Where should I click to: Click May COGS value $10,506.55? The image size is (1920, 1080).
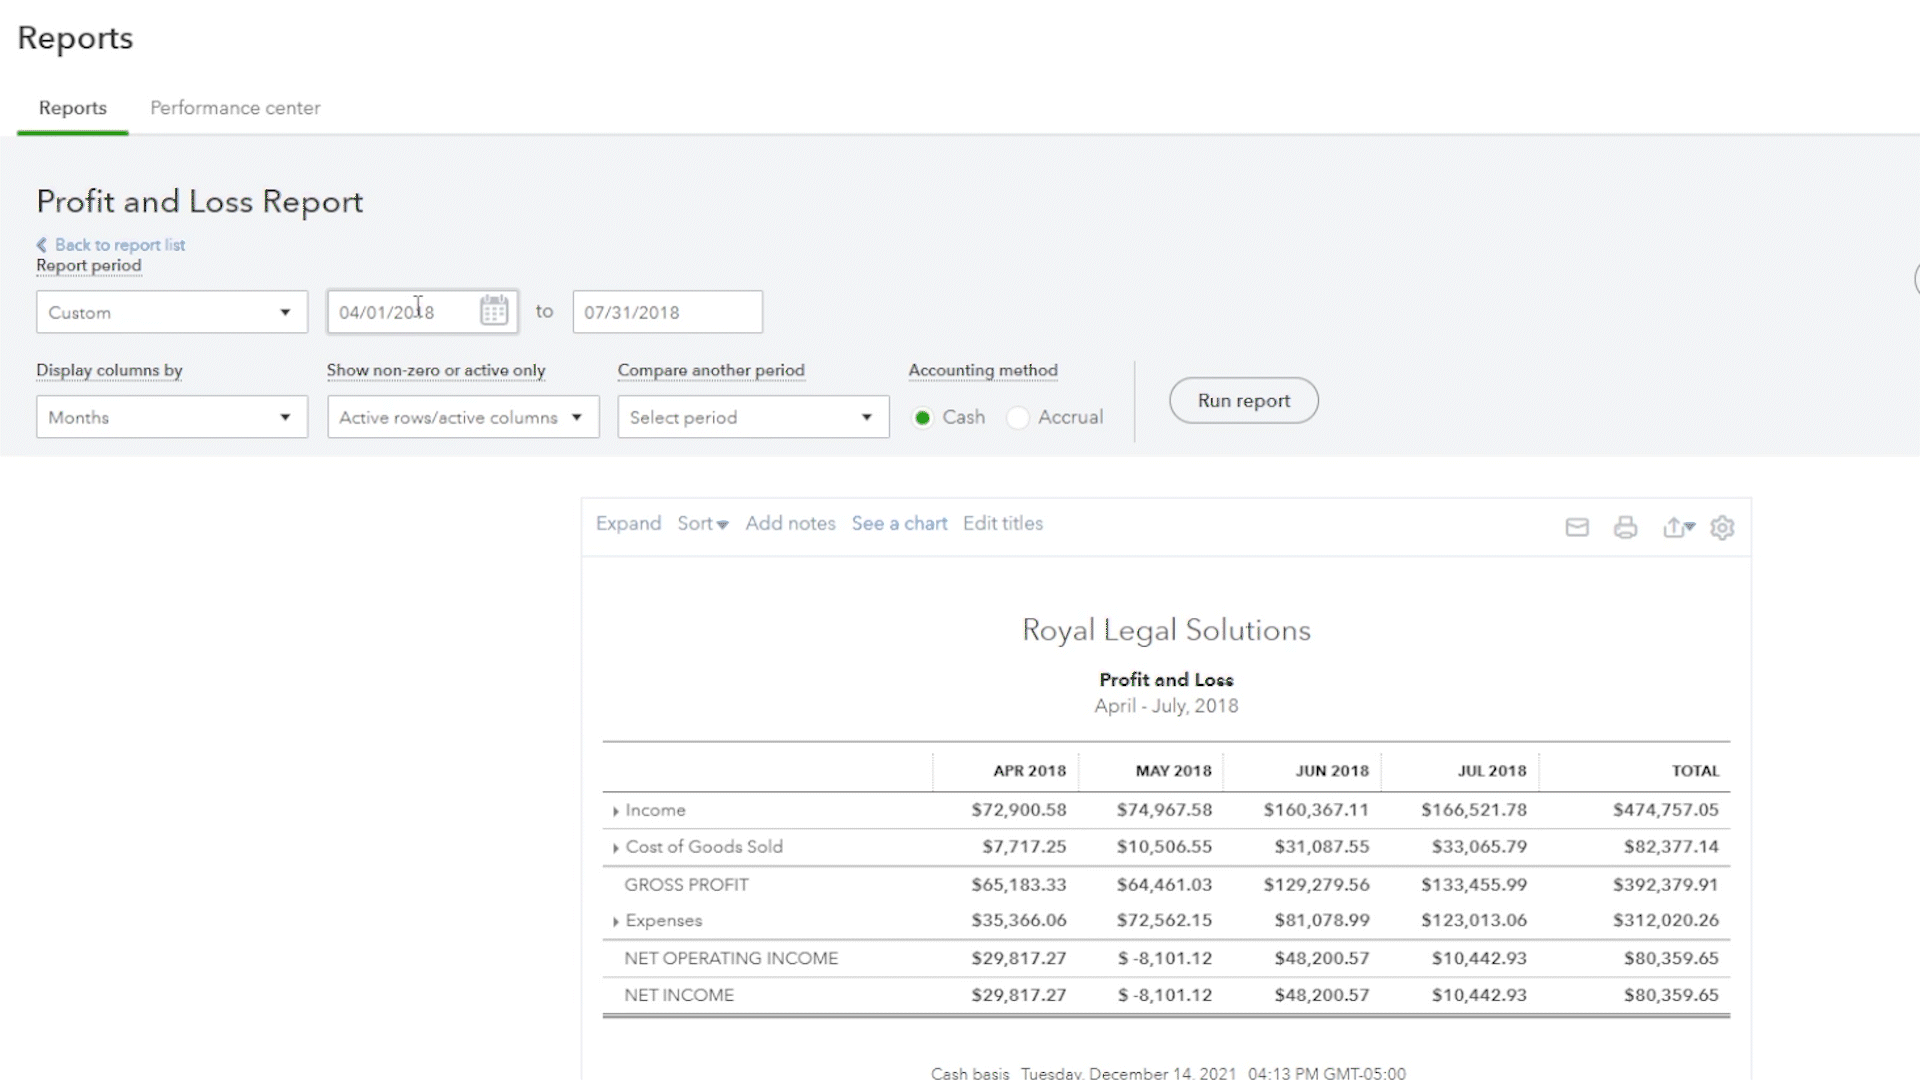1164,847
